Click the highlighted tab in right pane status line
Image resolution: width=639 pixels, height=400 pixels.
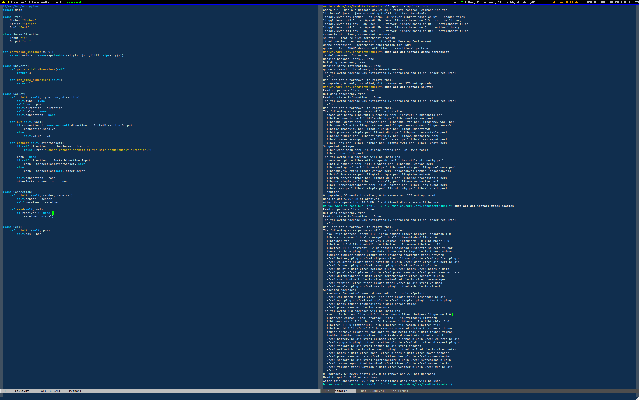pyautogui.click(x=339, y=390)
